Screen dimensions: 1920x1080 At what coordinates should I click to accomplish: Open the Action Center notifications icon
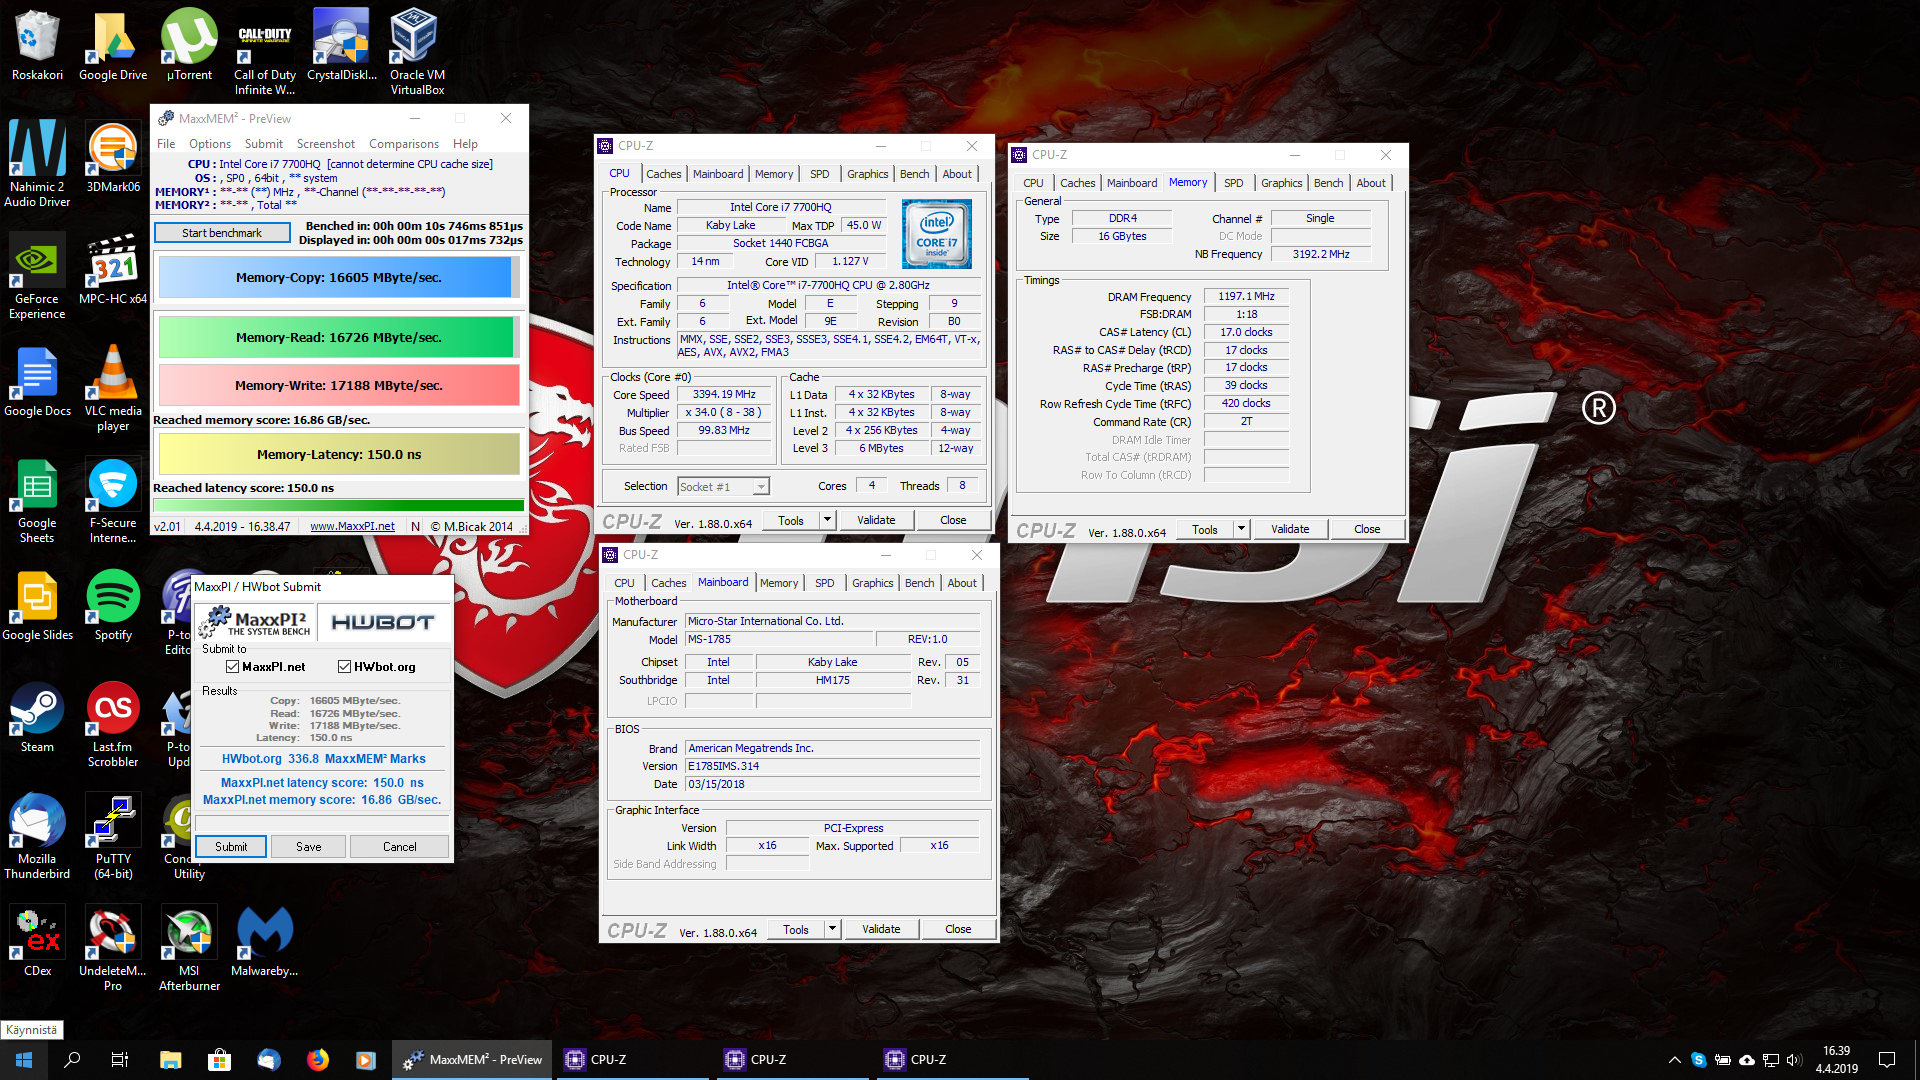tap(1887, 1060)
